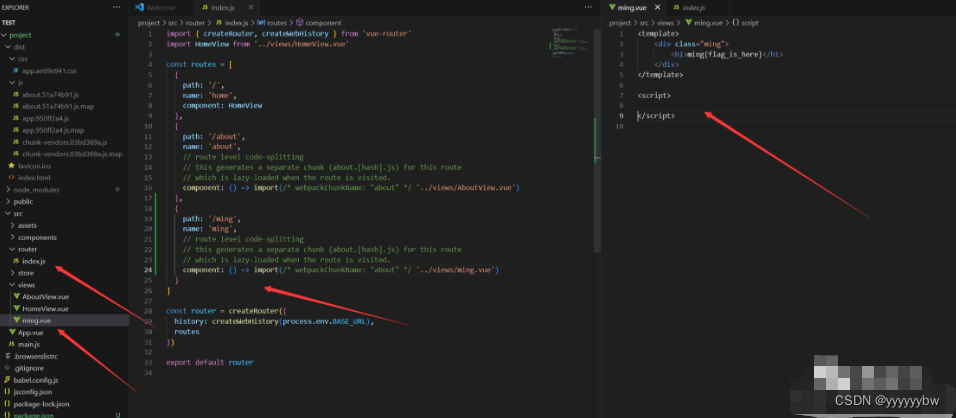The width and height of the screenshot is (956, 418).
Task: Select index.js tab in left editor group
Action: 226,7
